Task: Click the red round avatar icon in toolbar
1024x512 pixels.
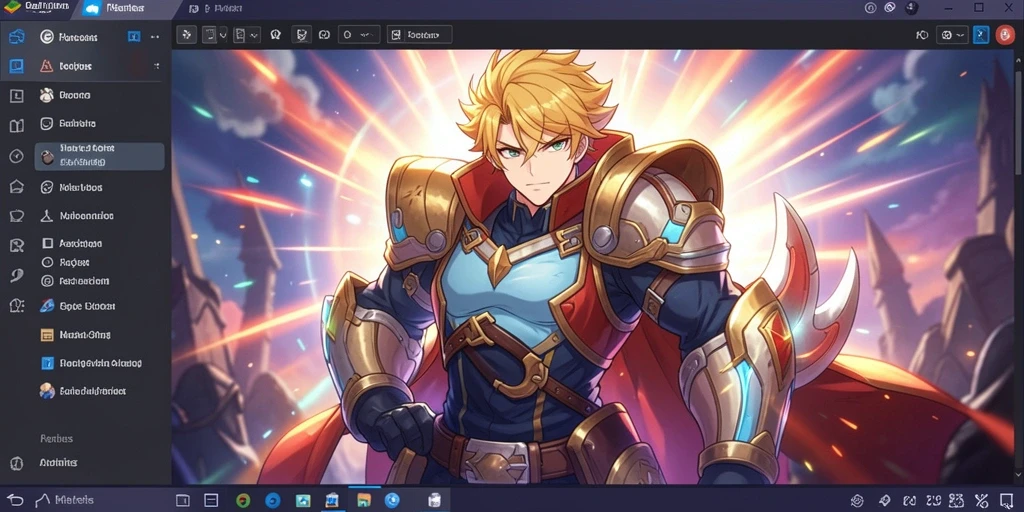Action: click(1005, 35)
